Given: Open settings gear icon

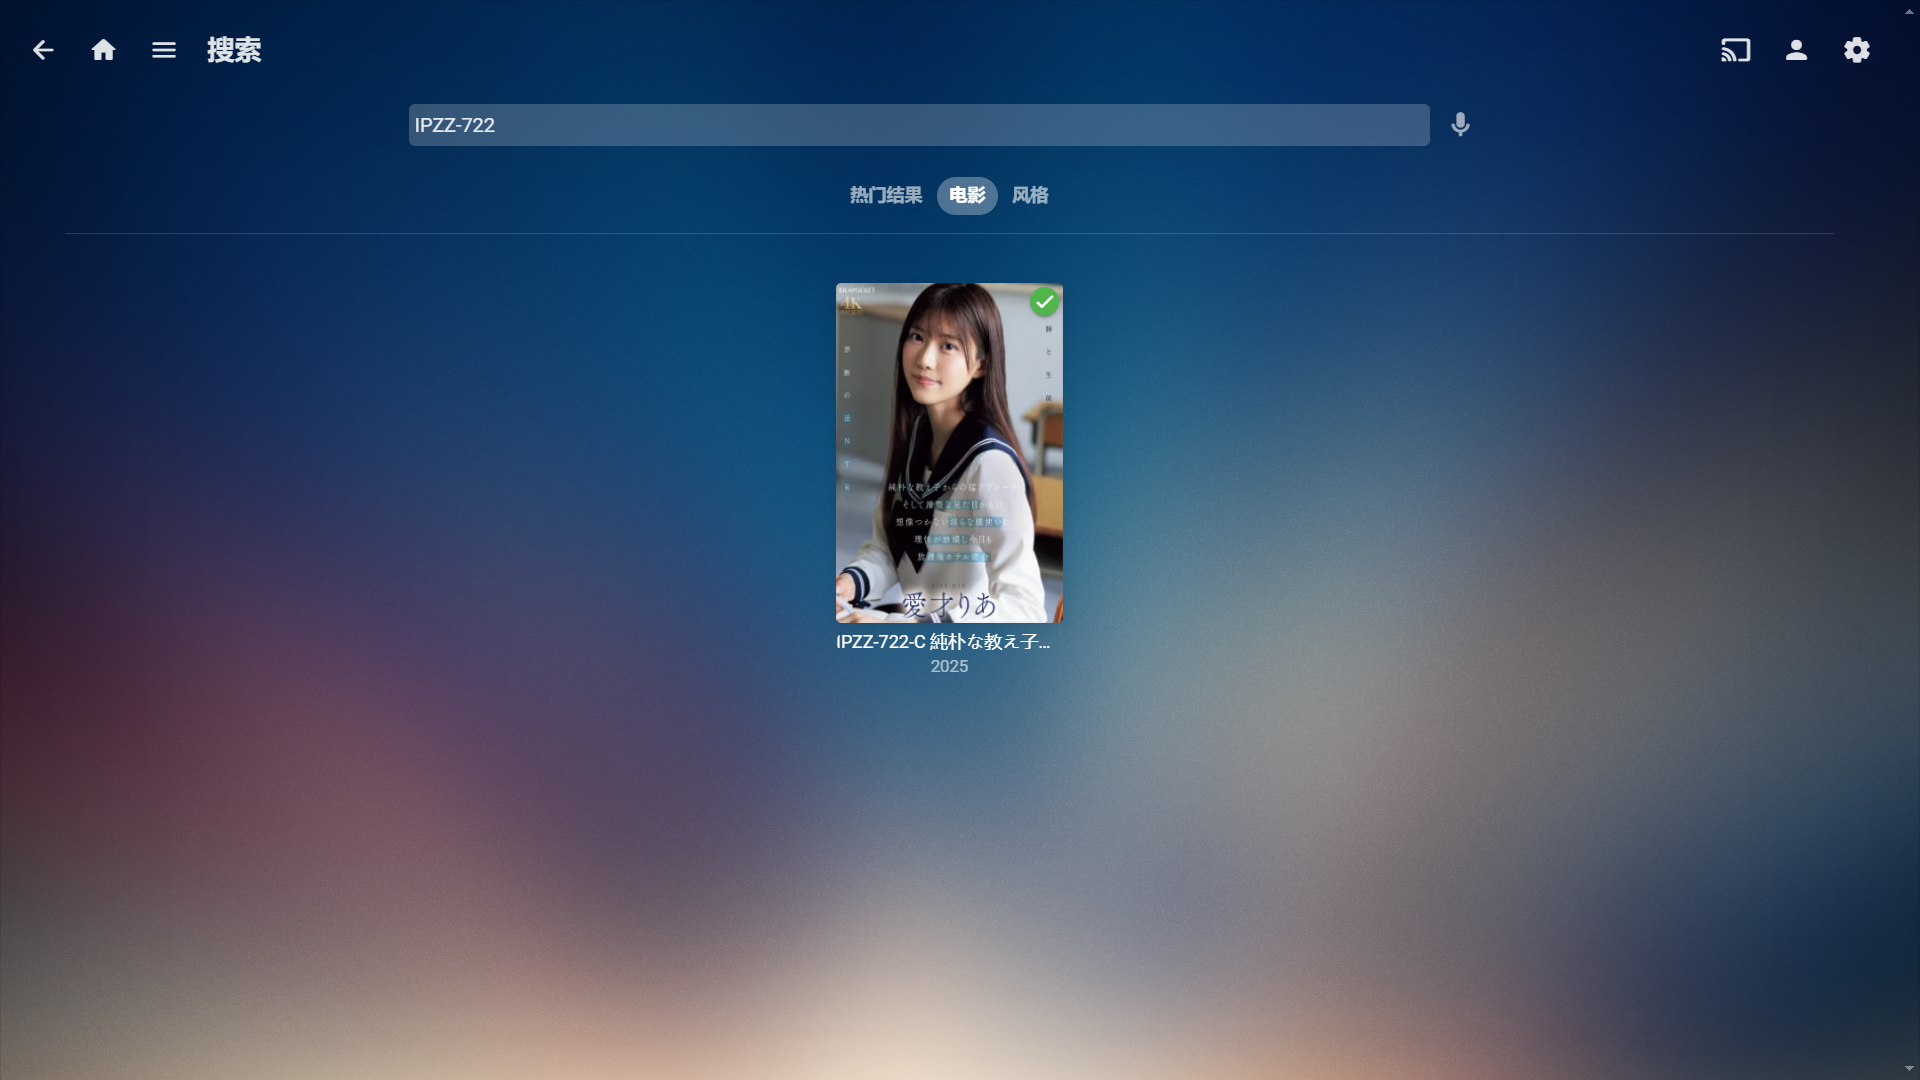Looking at the screenshot, I should (x=1857, y=50).
